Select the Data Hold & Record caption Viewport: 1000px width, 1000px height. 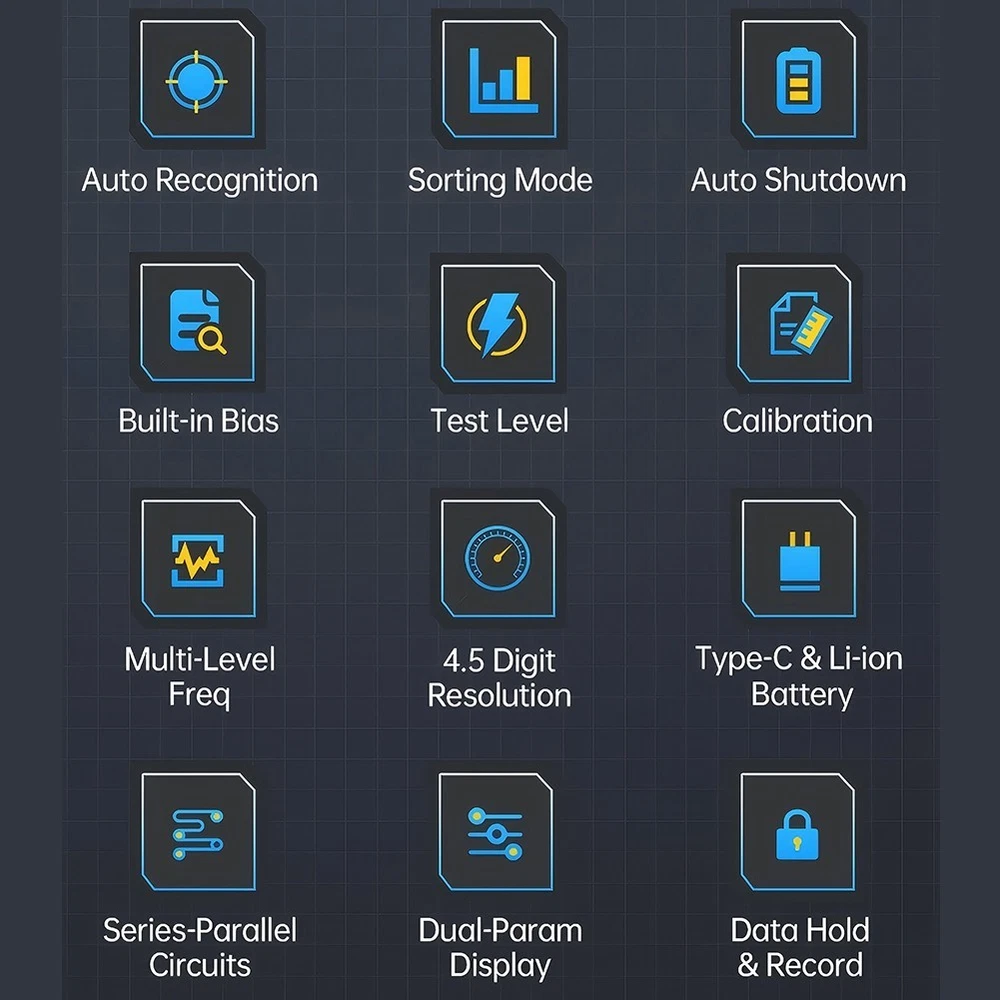click(800, 947)
